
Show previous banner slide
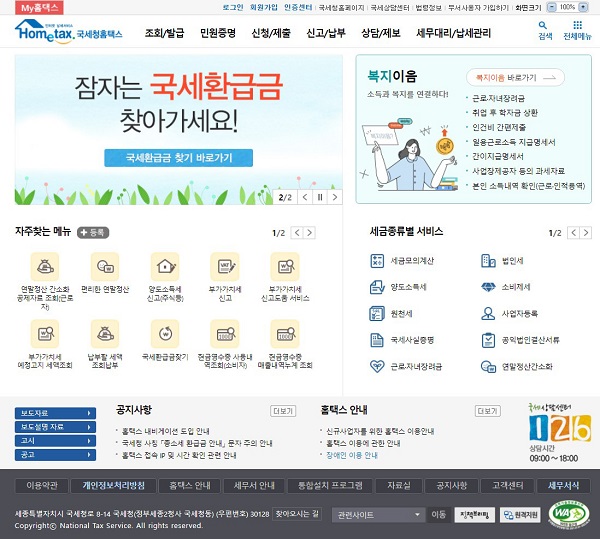point(305,197)
